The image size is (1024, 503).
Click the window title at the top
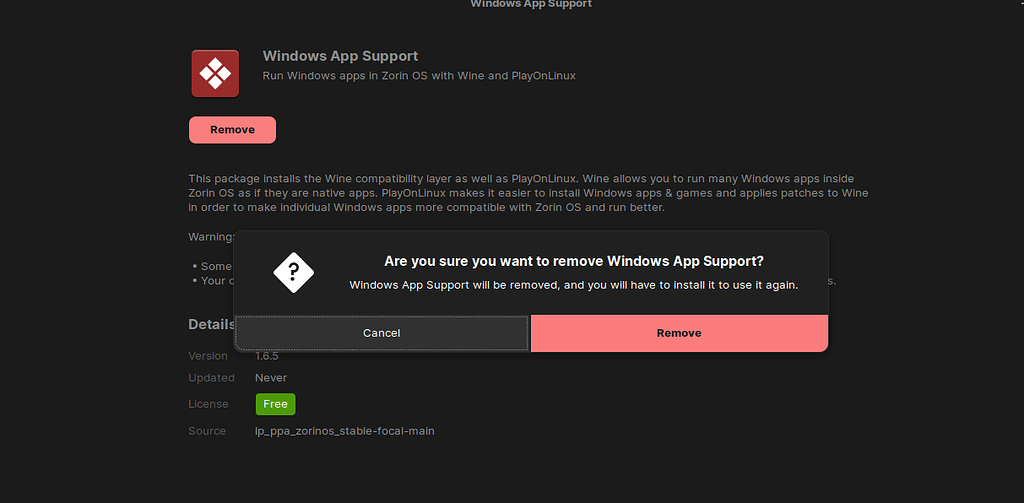531,5
